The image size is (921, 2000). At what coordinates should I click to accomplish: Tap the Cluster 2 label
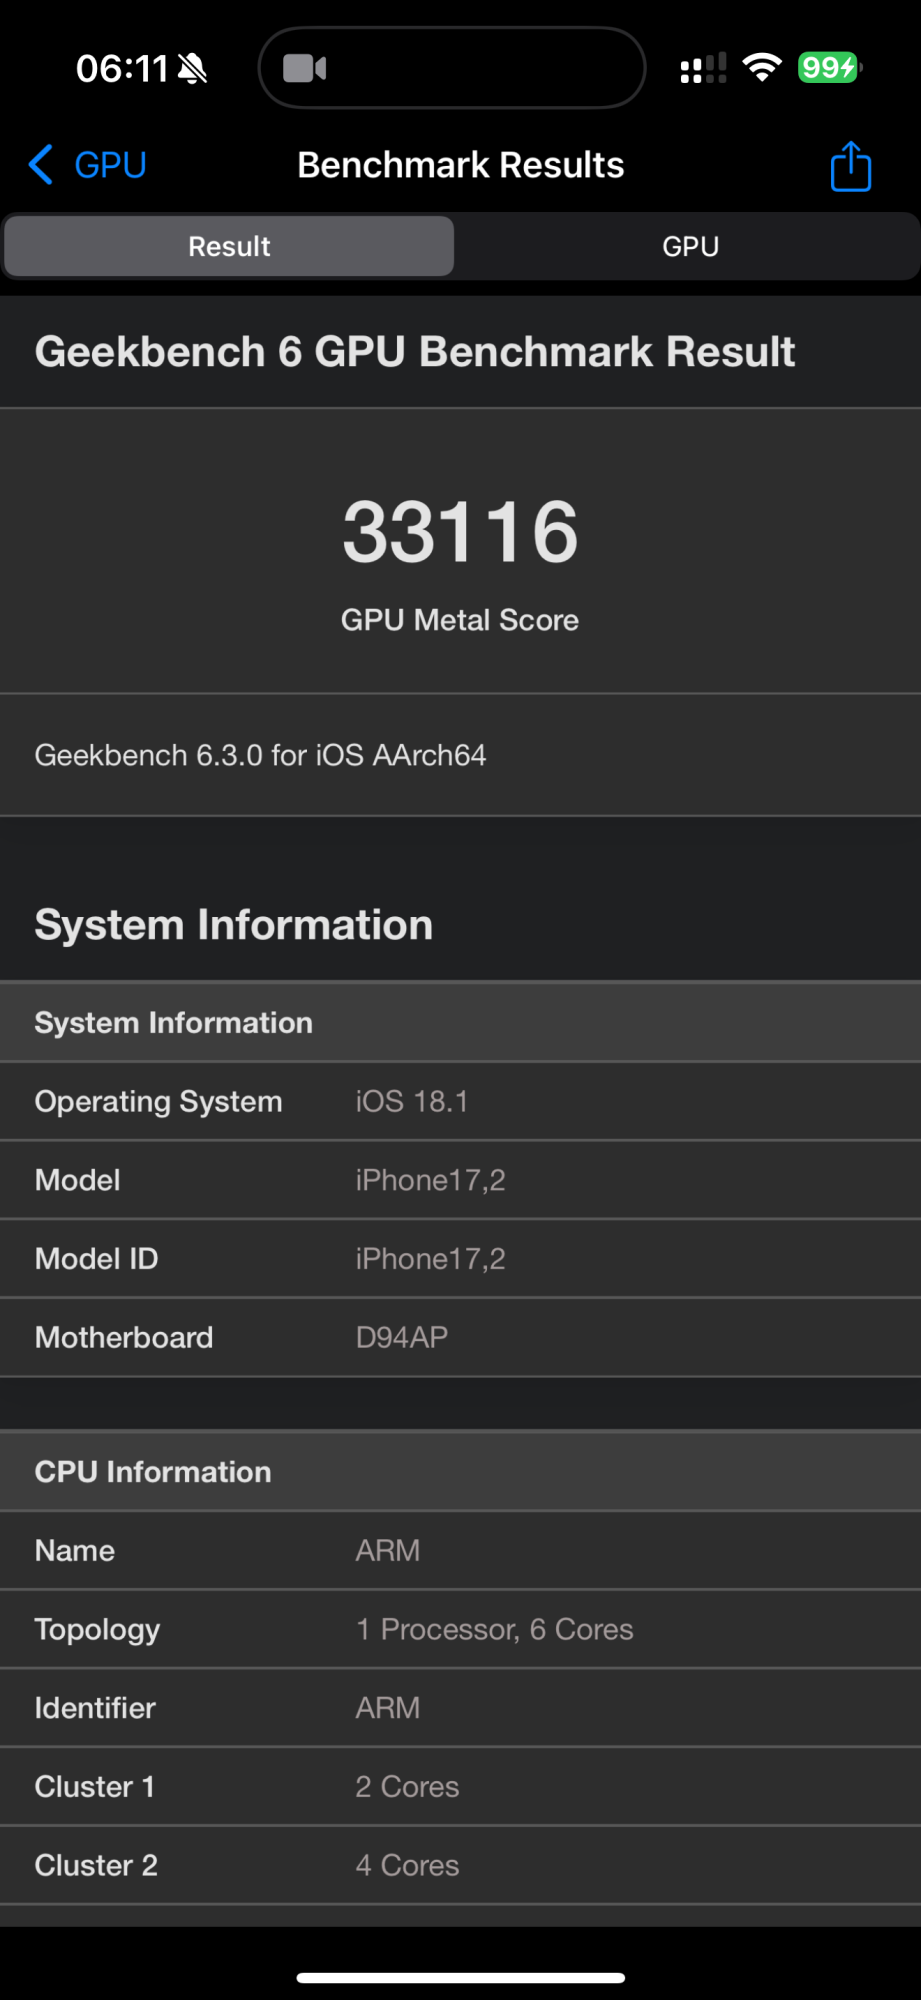[96, 1865]
